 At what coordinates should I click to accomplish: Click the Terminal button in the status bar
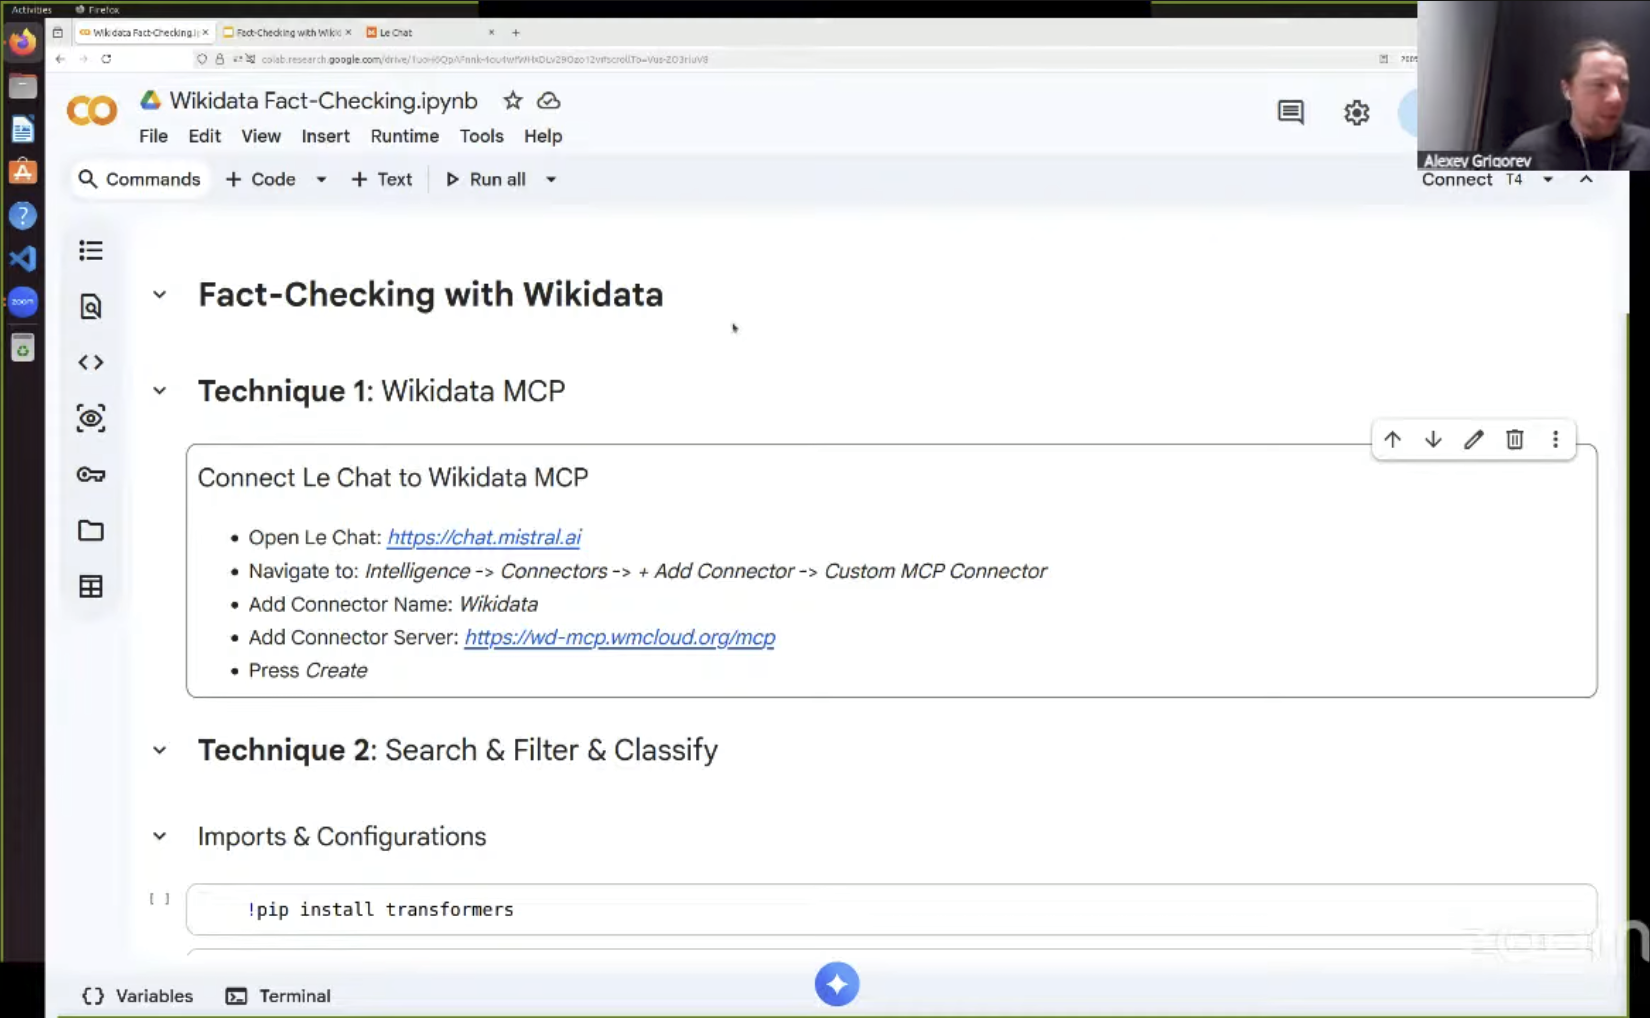279,996
